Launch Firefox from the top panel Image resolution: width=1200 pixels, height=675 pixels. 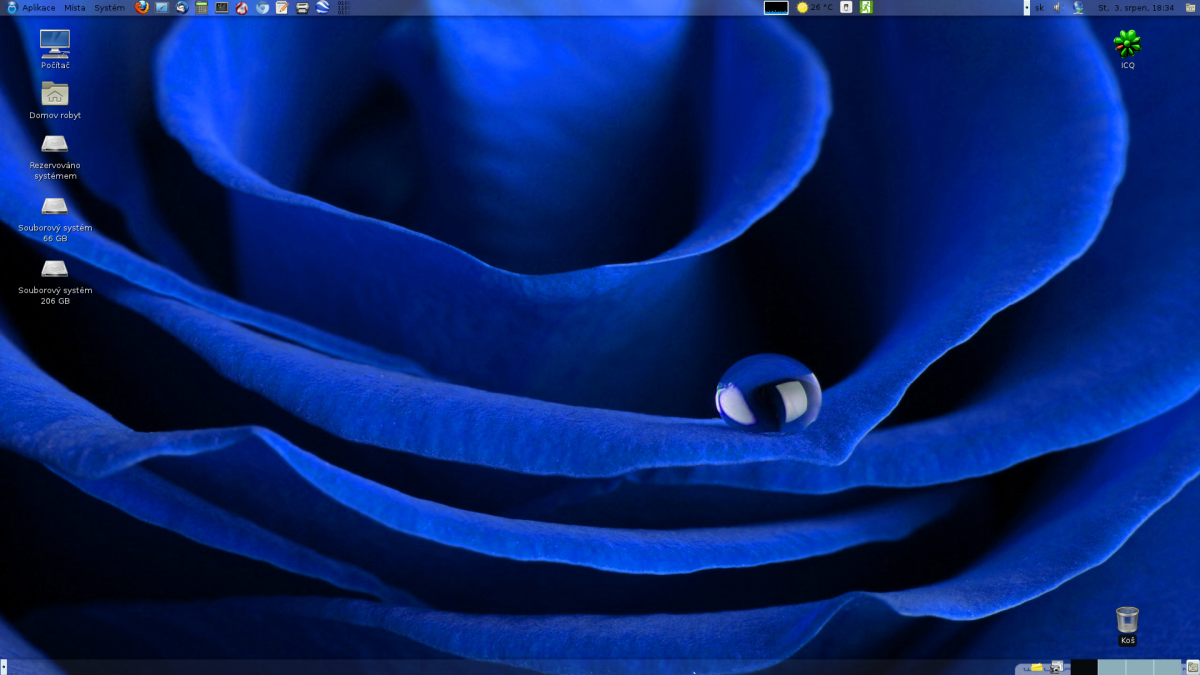coord(142,7)
